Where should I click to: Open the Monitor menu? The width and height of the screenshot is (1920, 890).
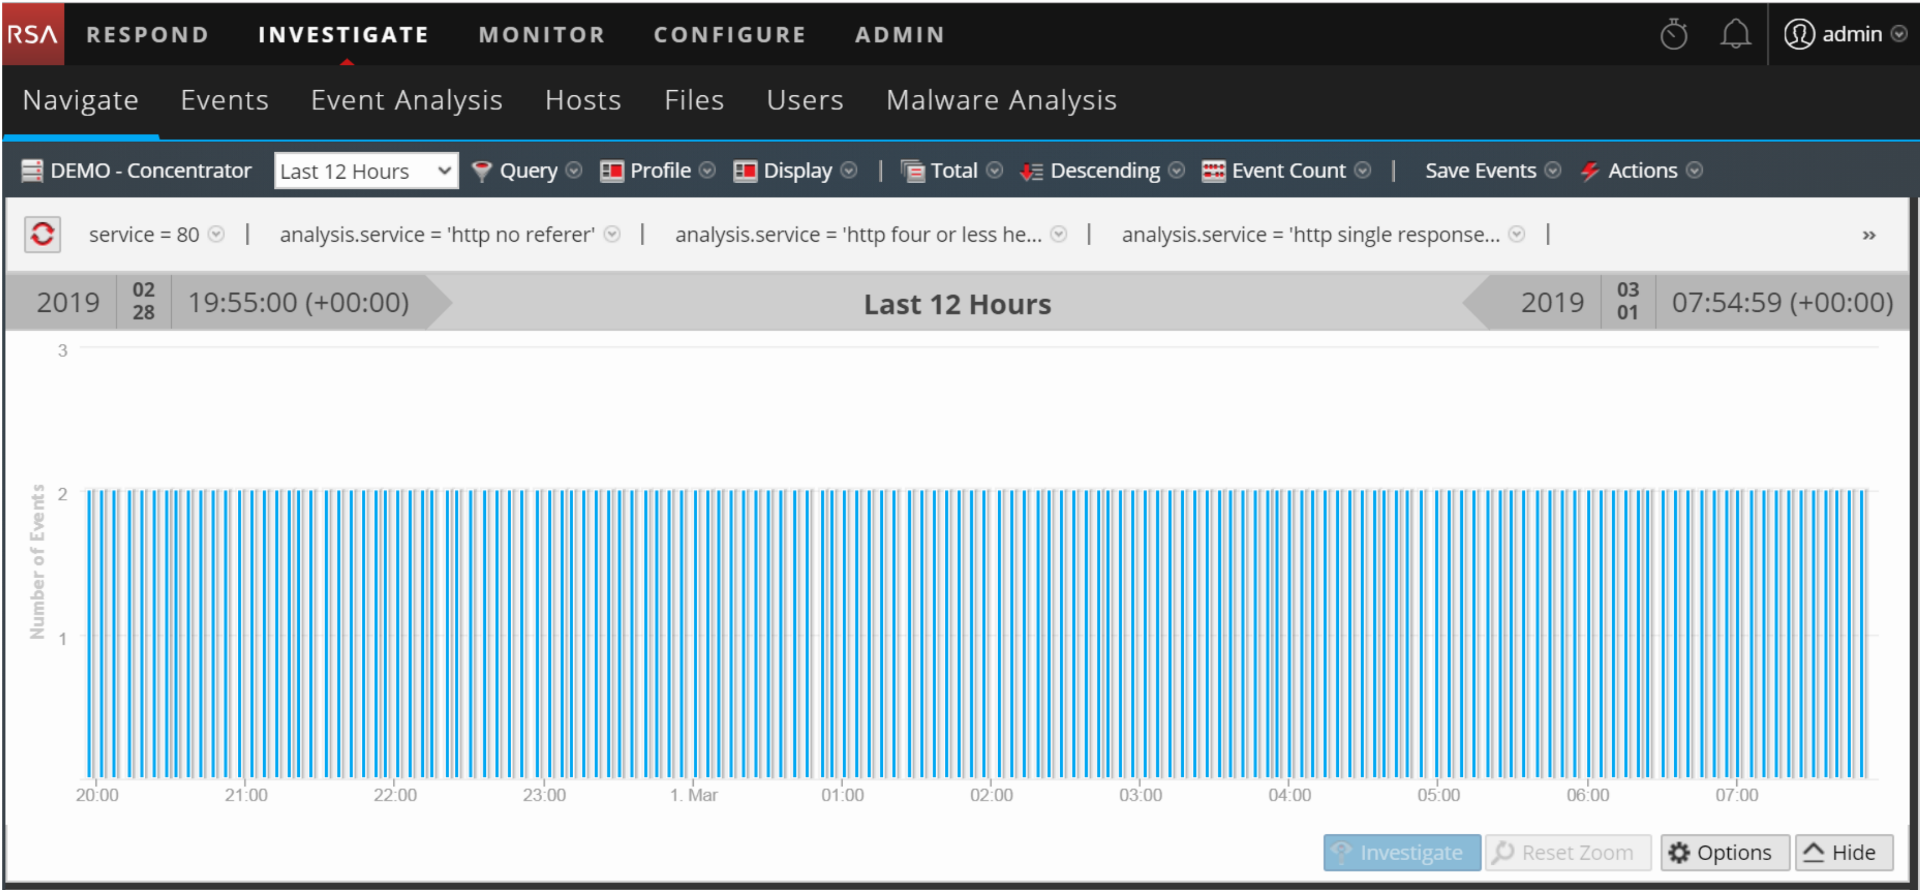(541, 35)
